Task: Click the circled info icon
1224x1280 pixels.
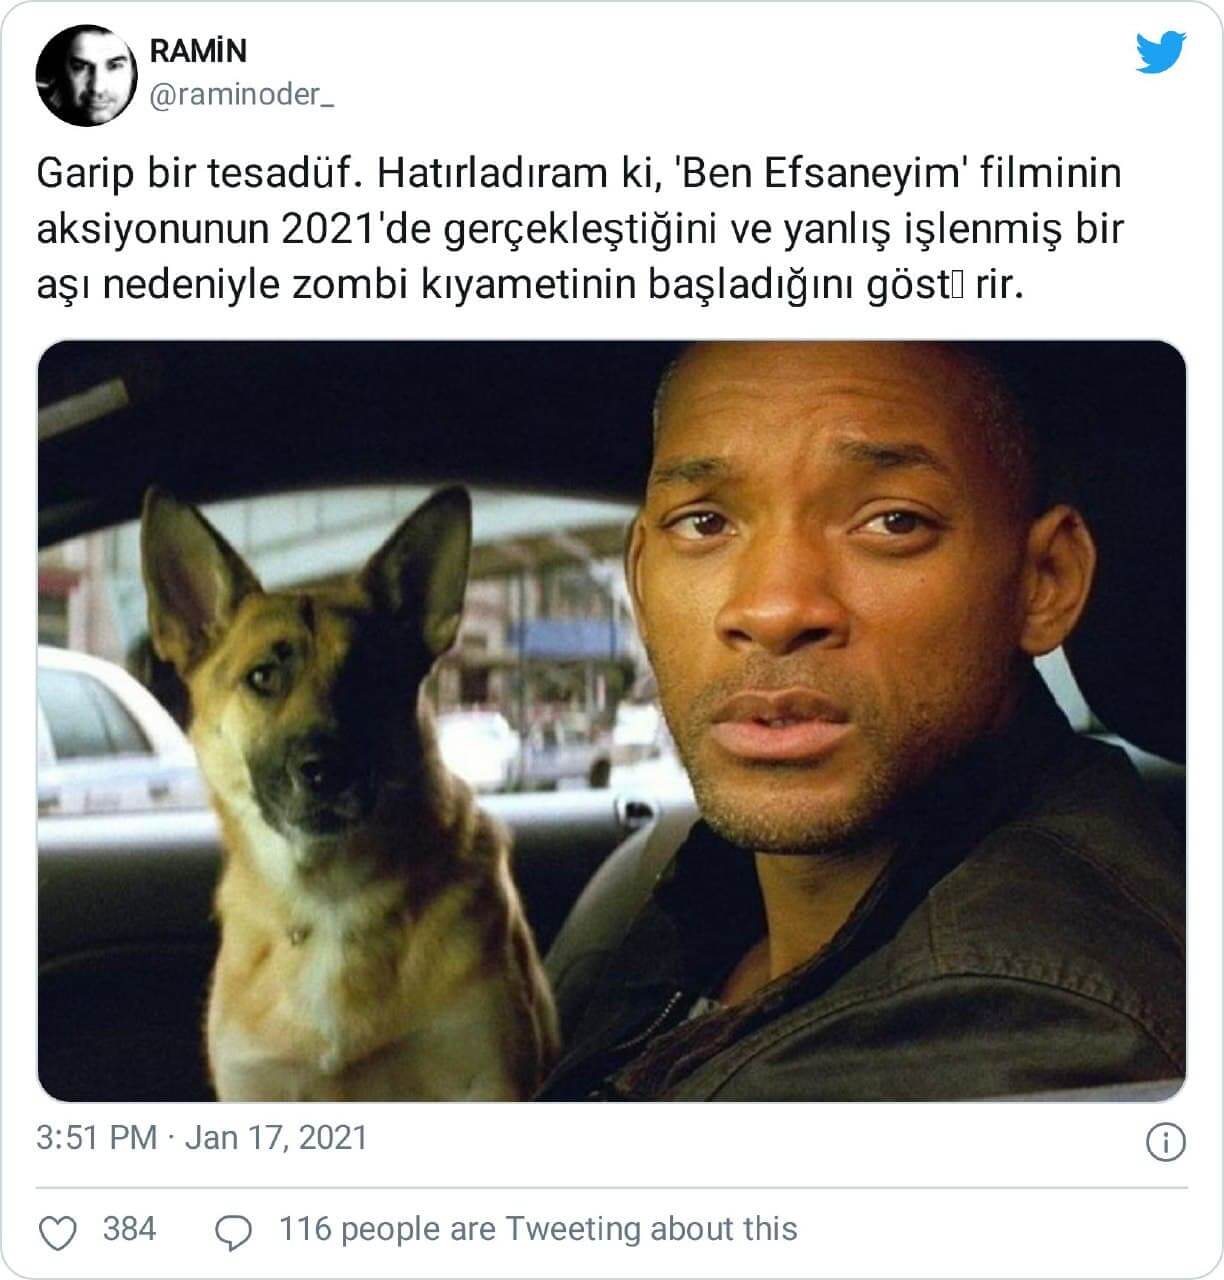Action: (1166, 1142)
